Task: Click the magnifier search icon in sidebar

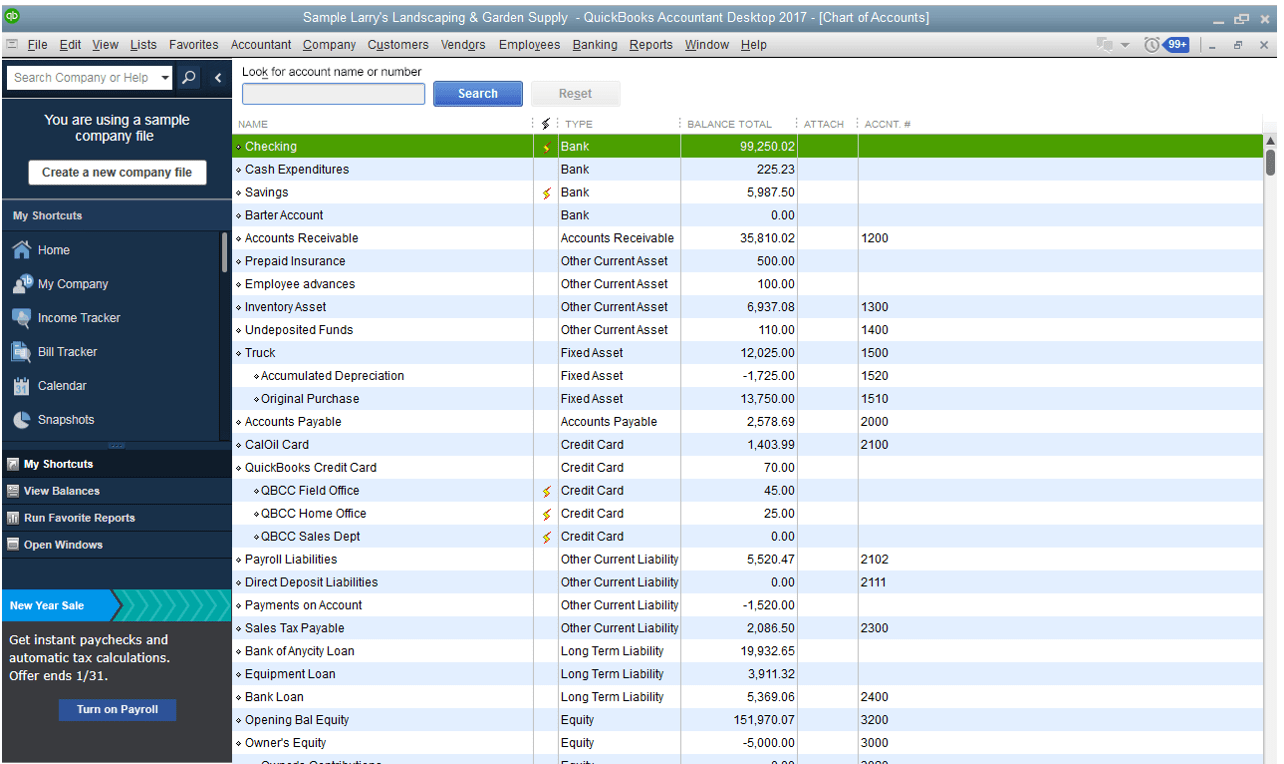Action: click(x=189, y=78)
